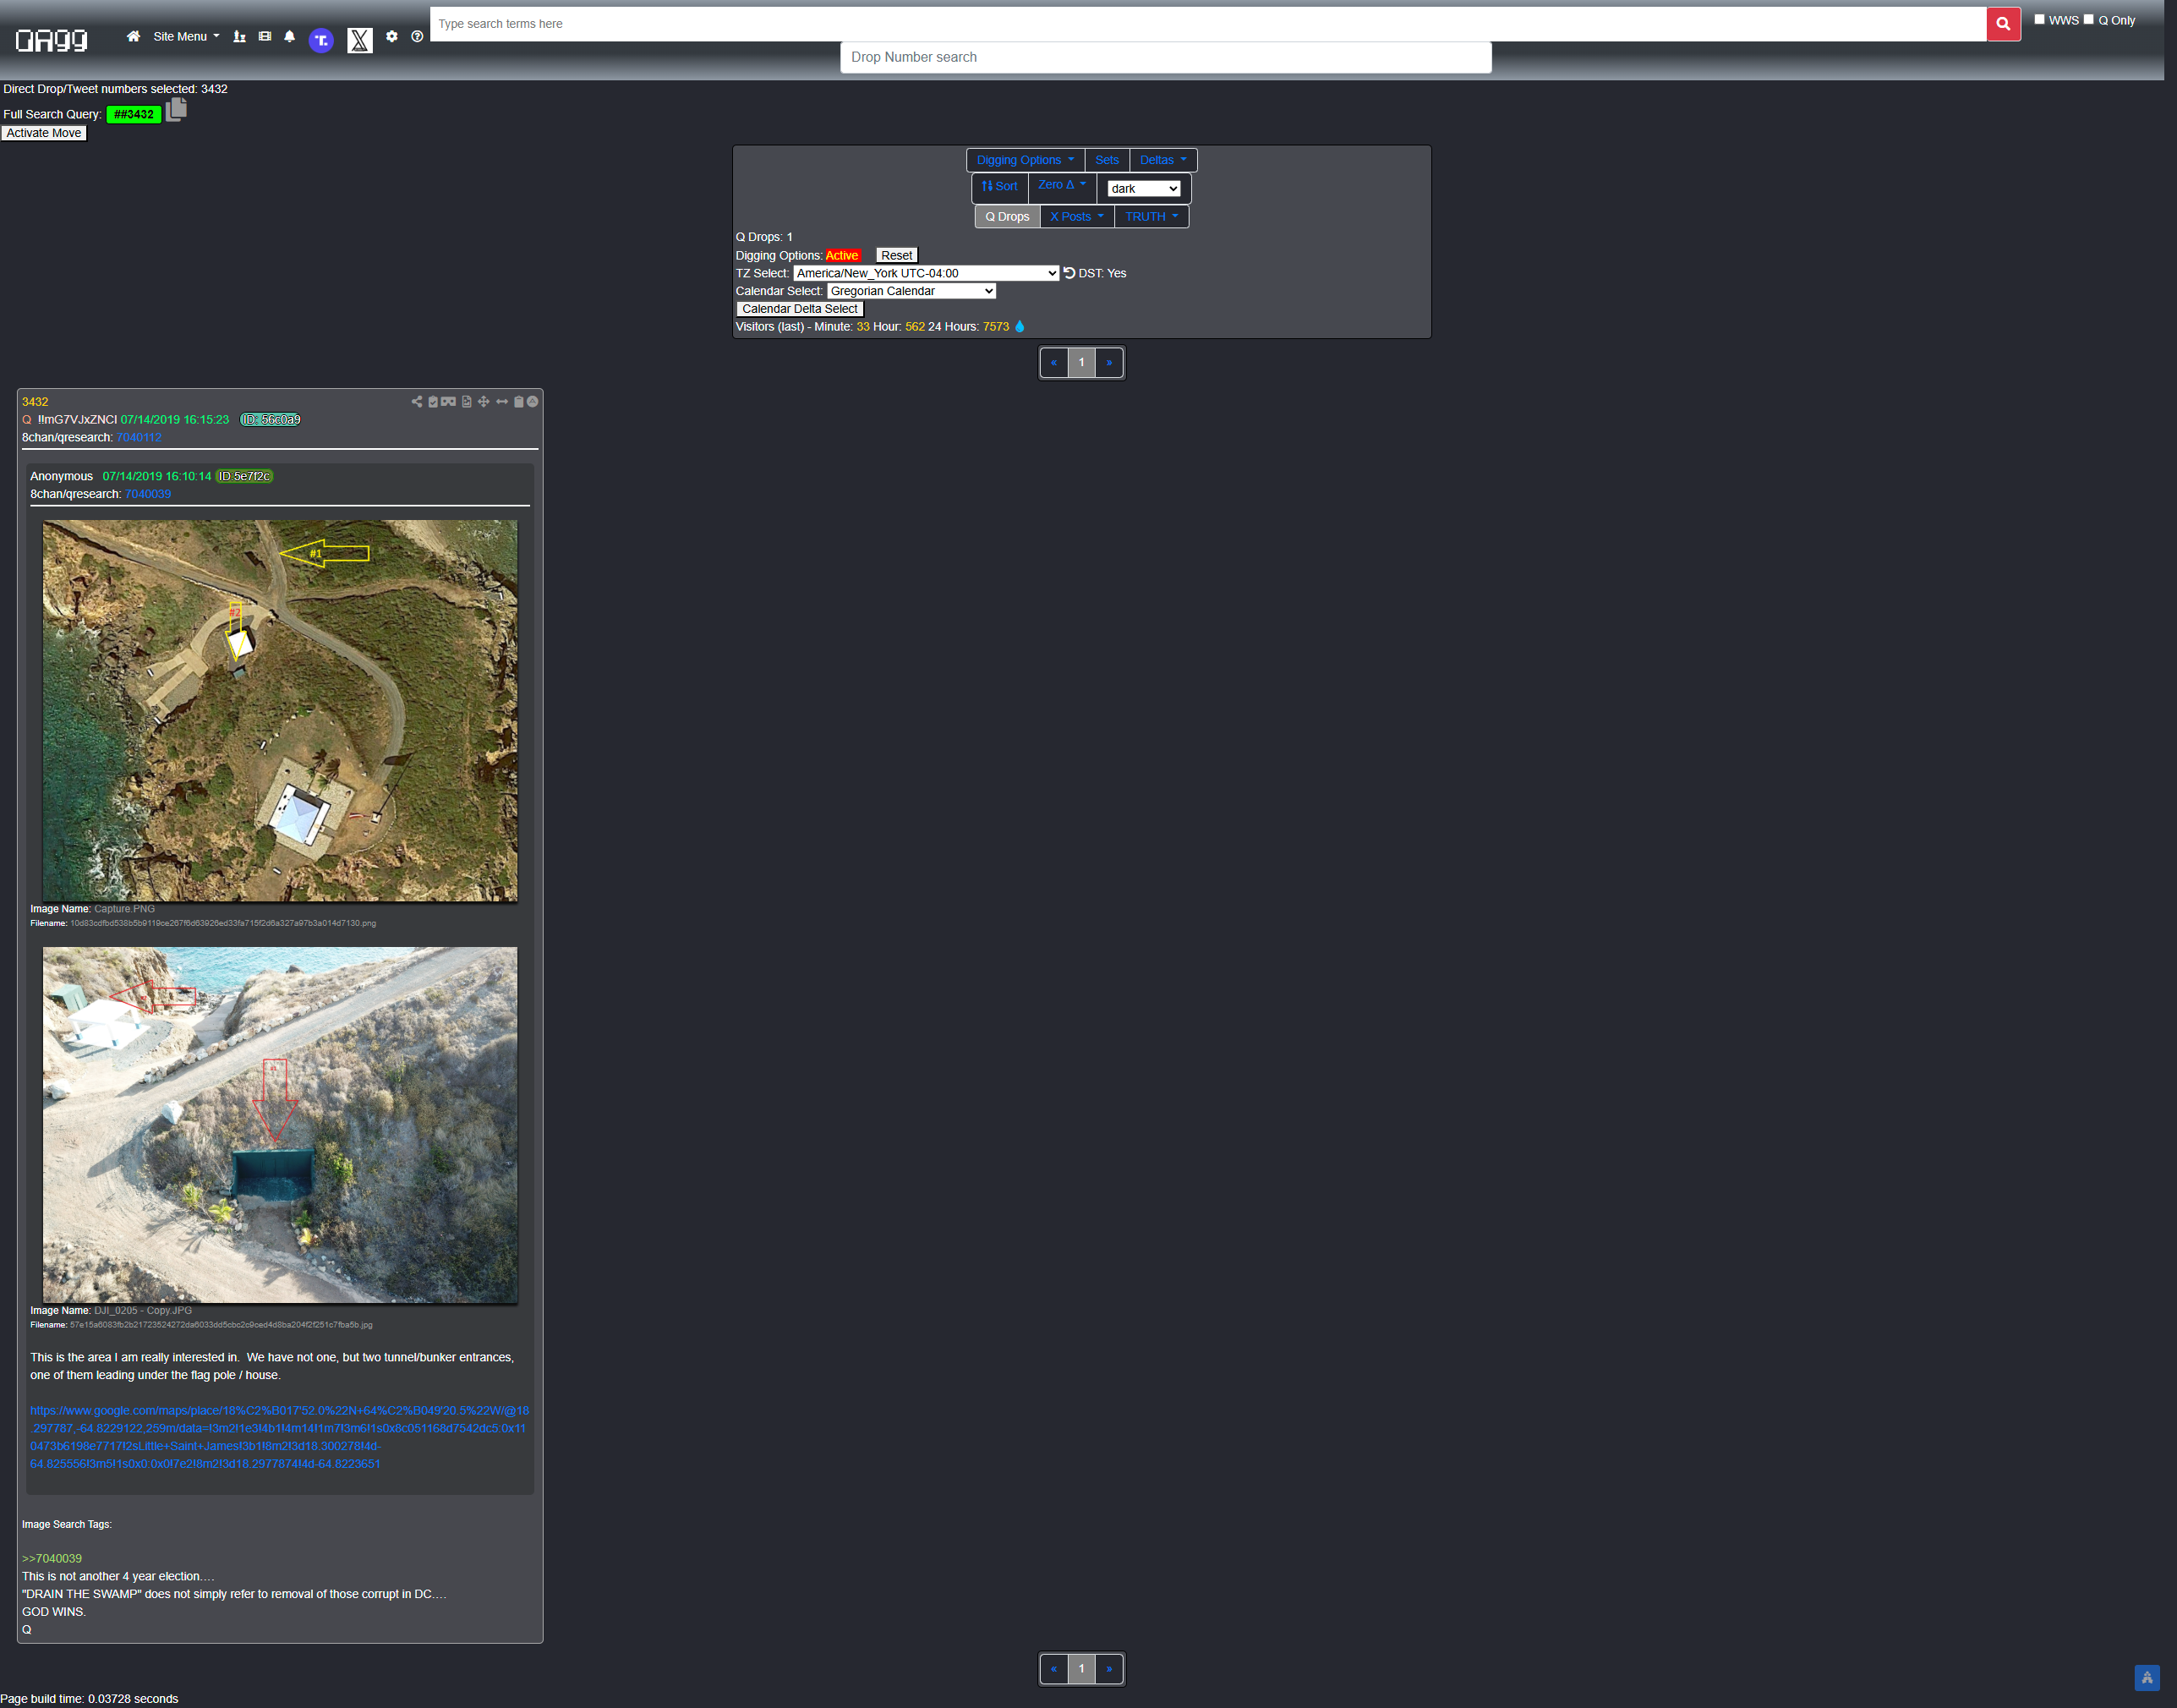Image resolution: width=2177 pixels, height=1708 pixels.
Task: Share drop 3432 via share icon
Action: coord(416,401)
